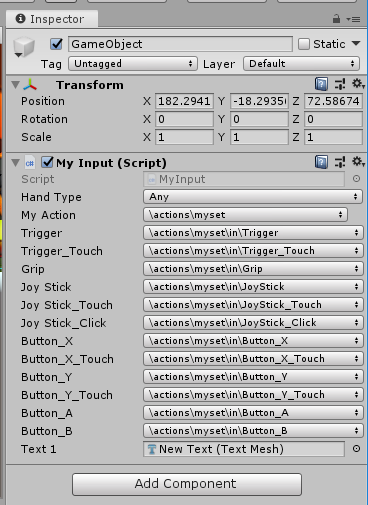Open the Button_Y action dropdown
The image size is (368, 505).
(x=253, y=377)
